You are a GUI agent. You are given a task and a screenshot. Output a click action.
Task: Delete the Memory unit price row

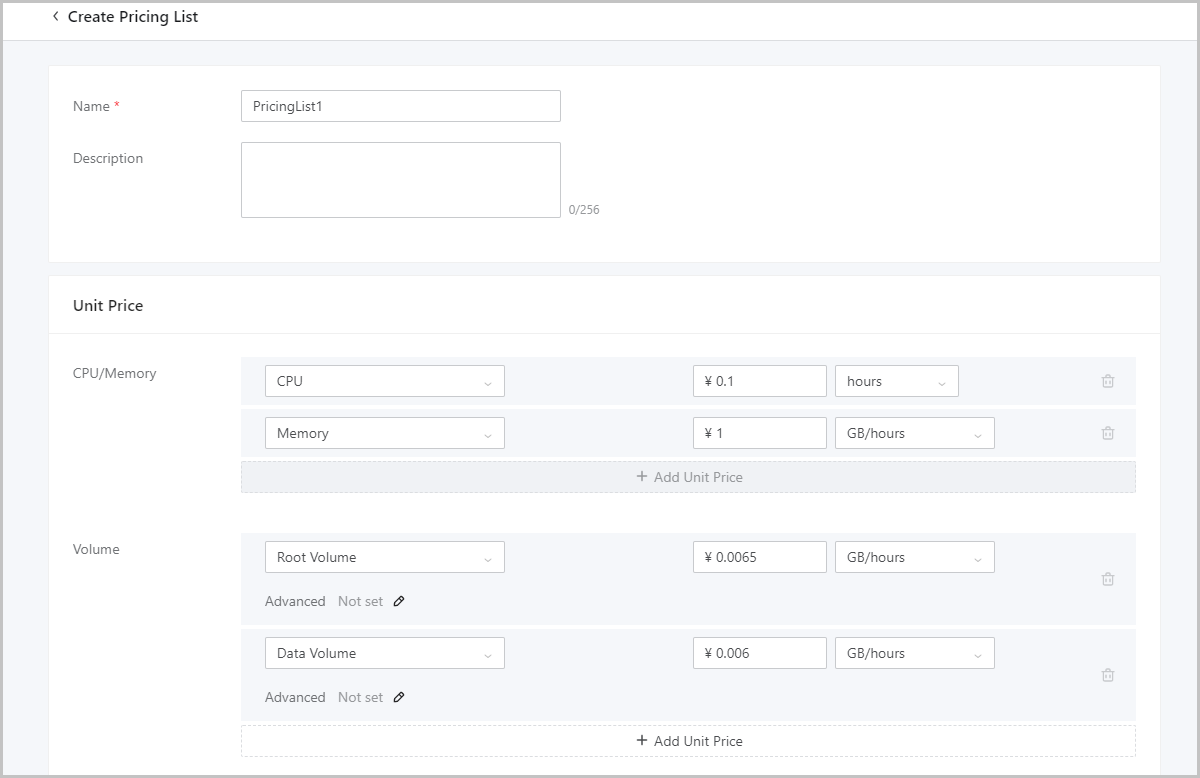[x=1107, y=433]
